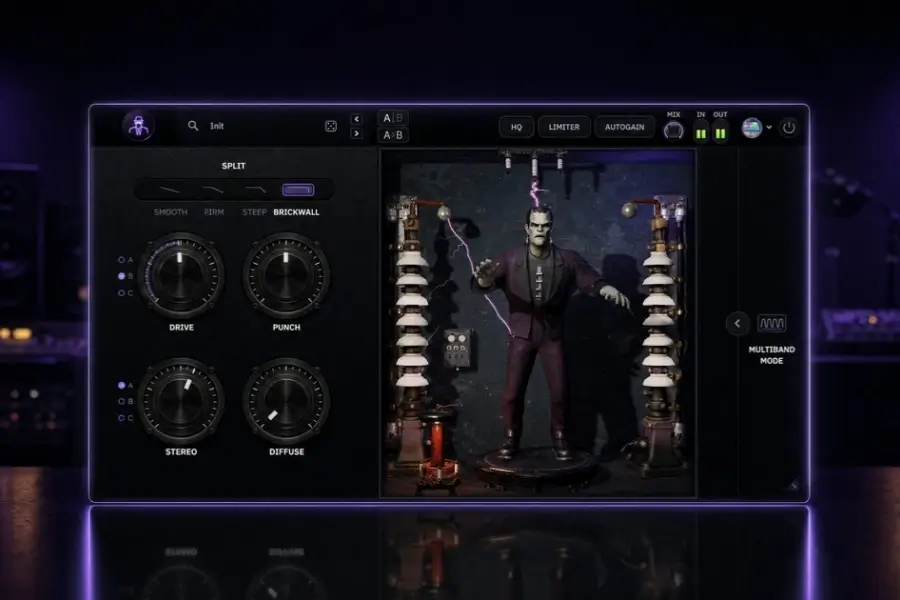Toggle the A|B compare button
This screenshot has width=900, height=600.
(x=393, y=118)
